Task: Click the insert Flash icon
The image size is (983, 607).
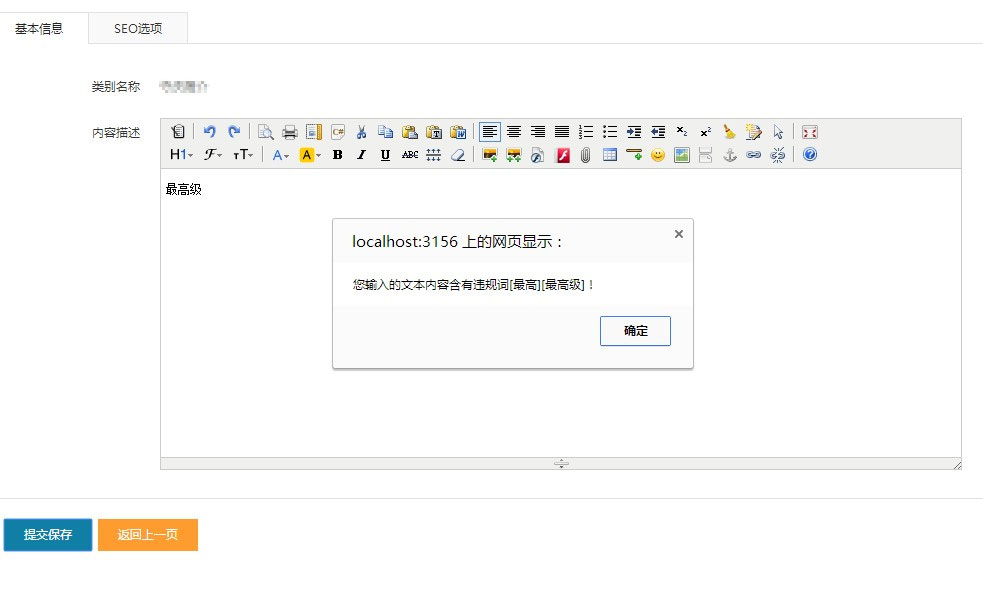Action: (x=562, y=155)
